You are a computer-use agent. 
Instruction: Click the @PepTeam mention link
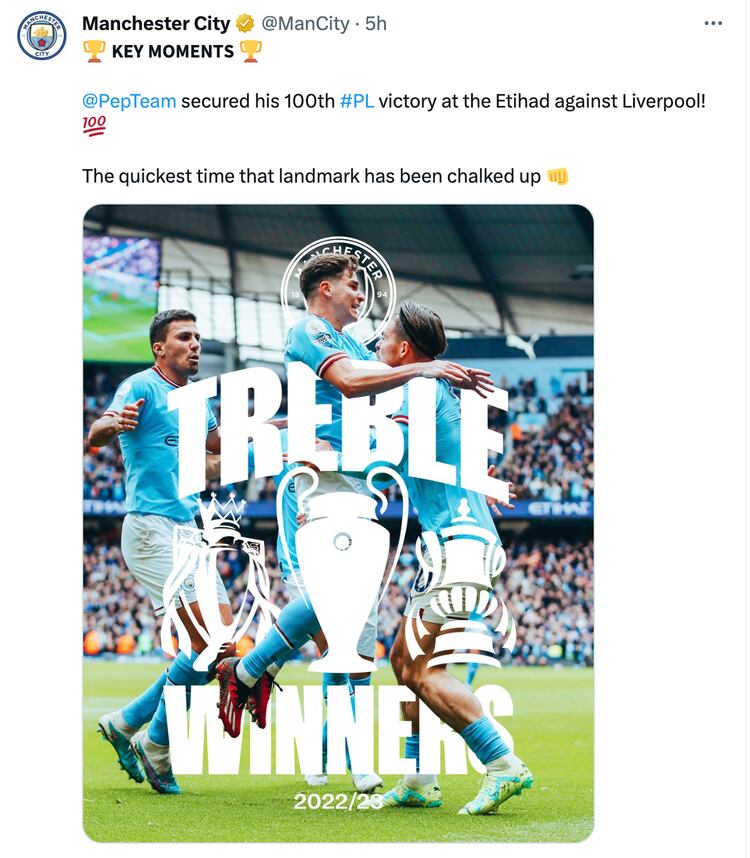tap(129, 101)
